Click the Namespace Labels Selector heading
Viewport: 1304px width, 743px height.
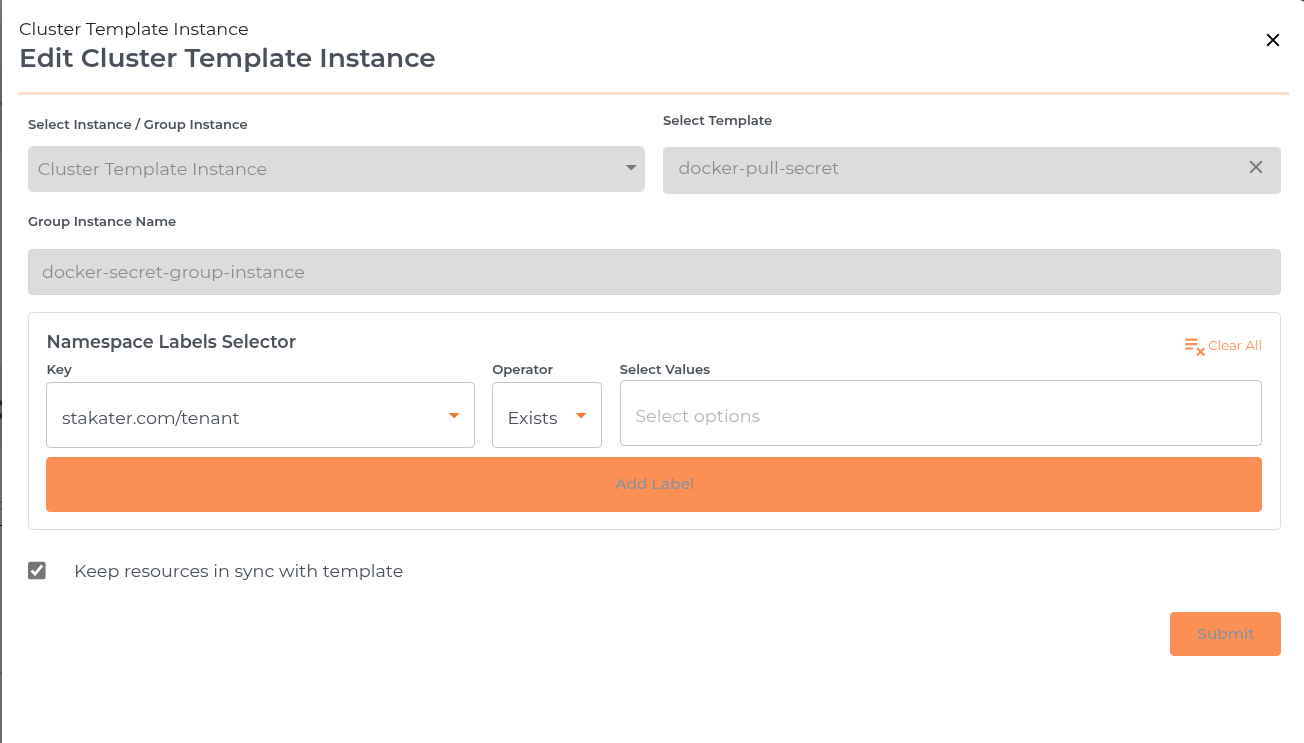click(171, 342)
